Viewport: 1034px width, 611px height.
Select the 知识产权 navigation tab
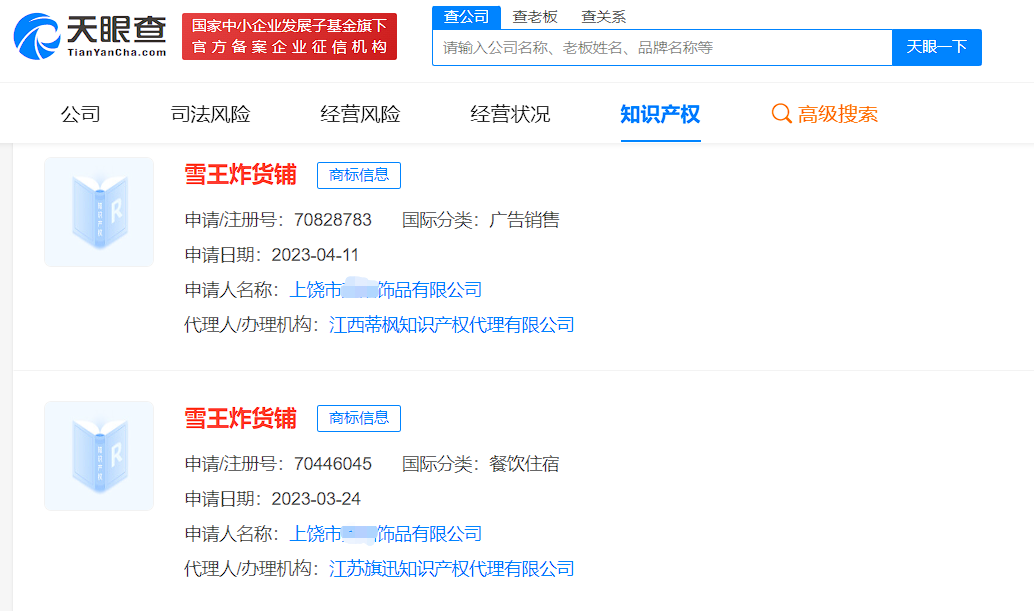pyautogui.click(x=660, y=114)
